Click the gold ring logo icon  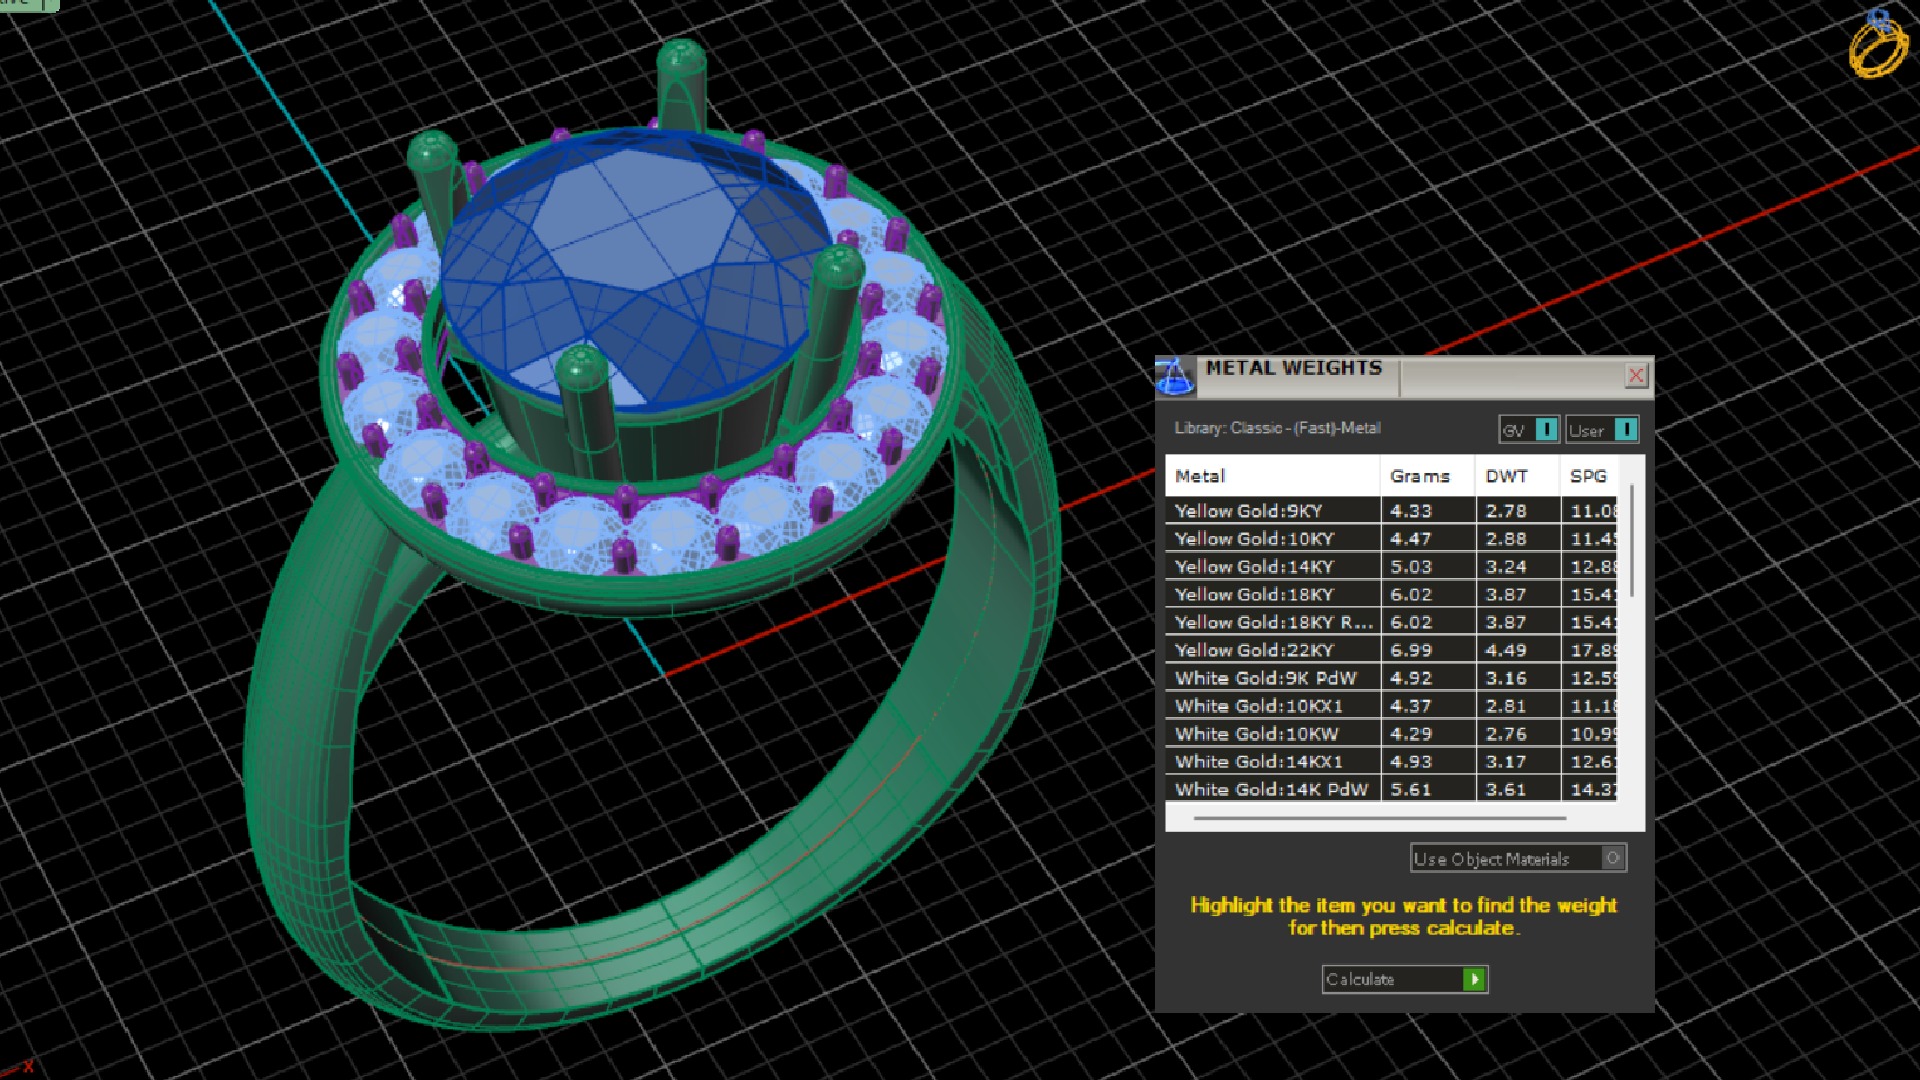(1877, 43)
